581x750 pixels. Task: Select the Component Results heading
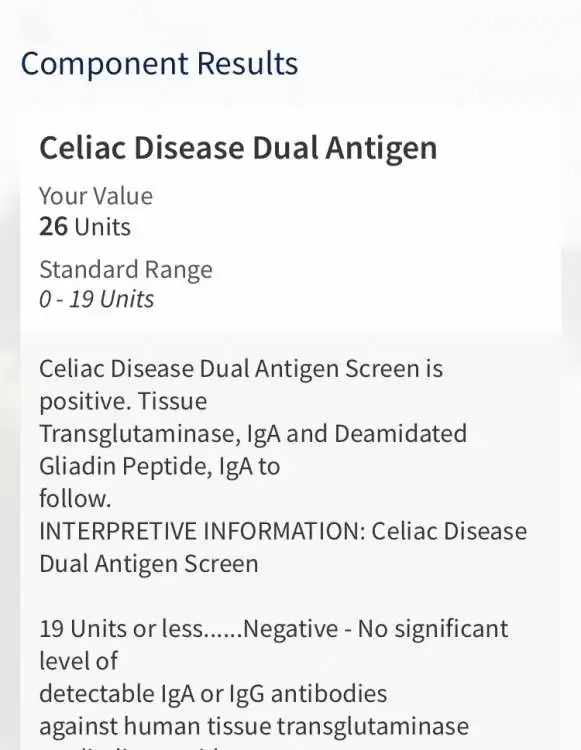coord(159,64)
